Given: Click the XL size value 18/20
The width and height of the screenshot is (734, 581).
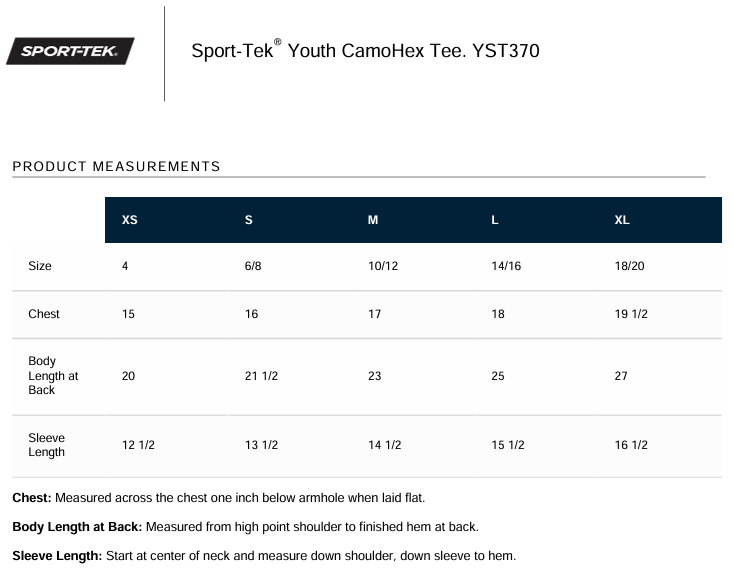Looking at the screenshot, I should coord(630,266).
